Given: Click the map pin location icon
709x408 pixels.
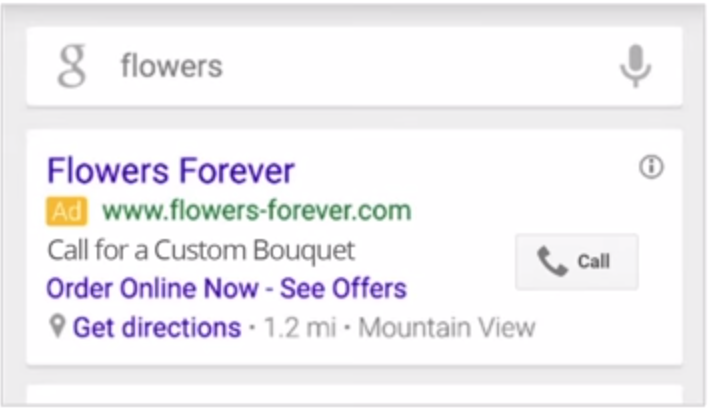Looking at the screenshot, I should [x=58, y=326].
